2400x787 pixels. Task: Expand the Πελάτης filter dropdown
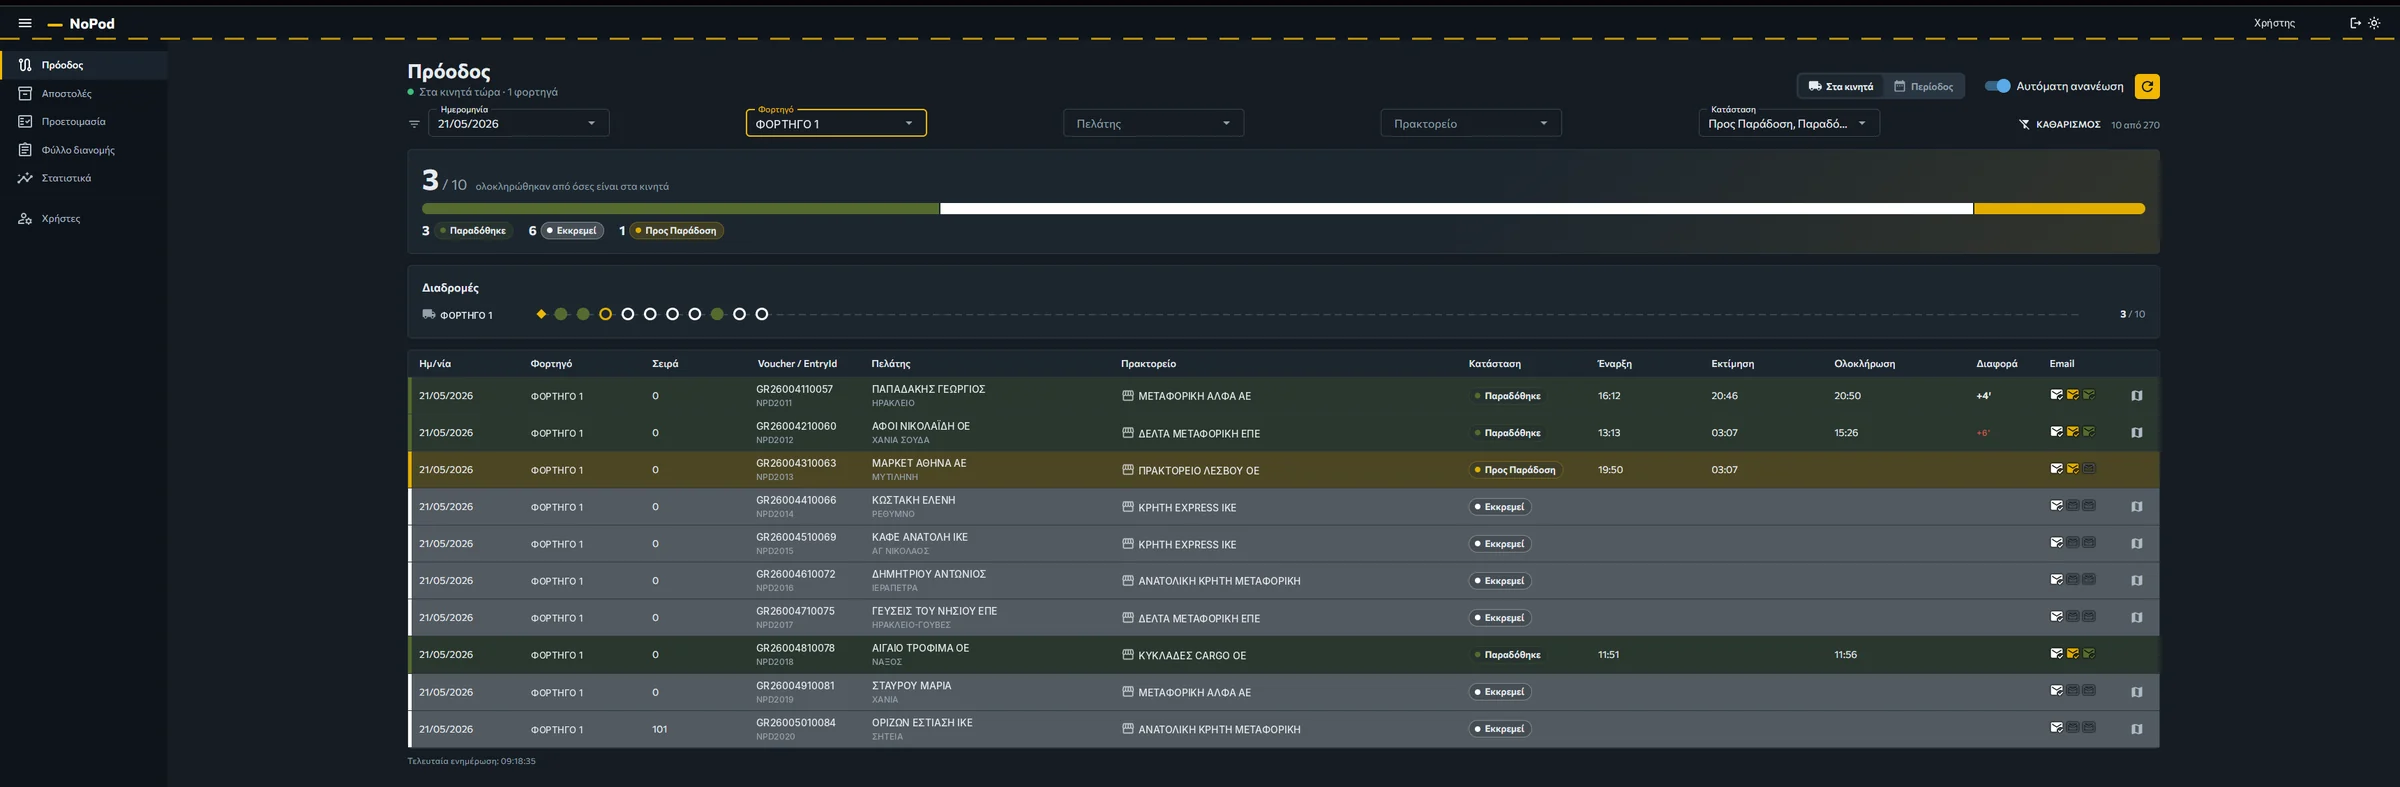[x=1153, y=124]
